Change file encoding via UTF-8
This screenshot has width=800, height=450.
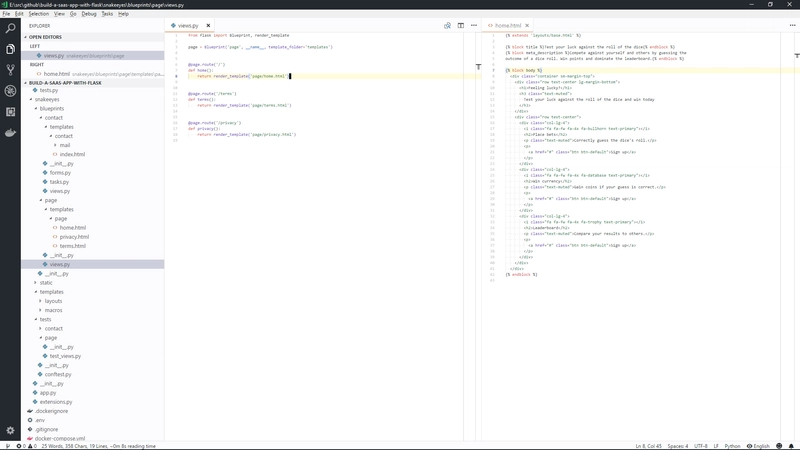tap(701, 446)
